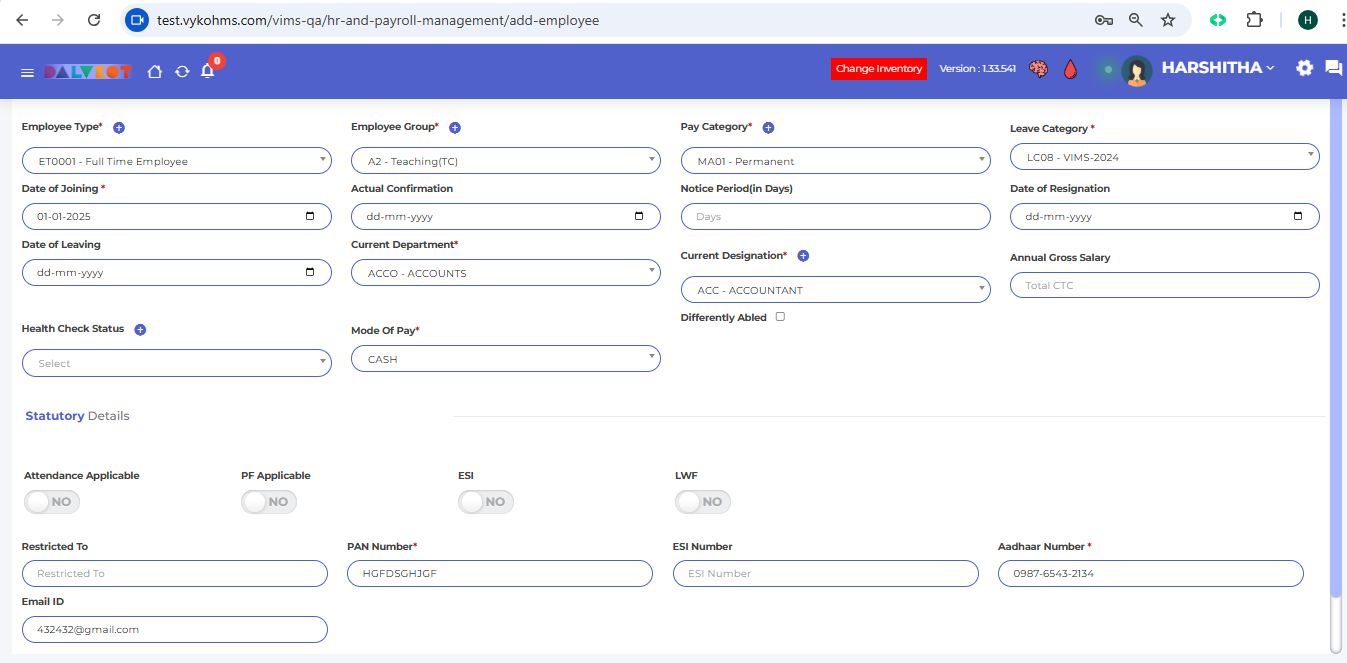Open the Leave Category dropdown
The width and height of the screenshot is (1347, 663).
pos(1164,157)
